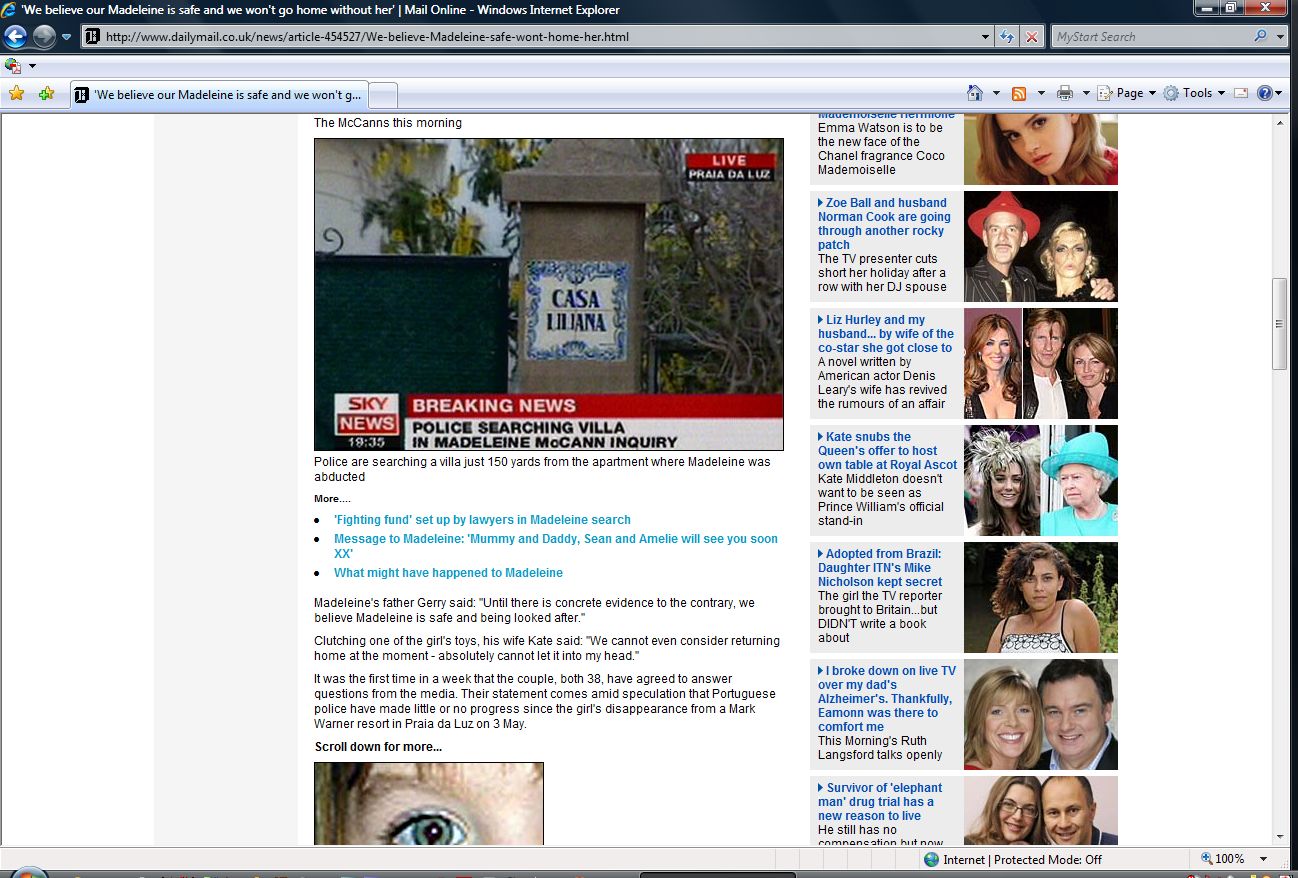Click the Refresh page icon
The image size is (1298, 878).
pyautogui.click(x=1007, y=37)
